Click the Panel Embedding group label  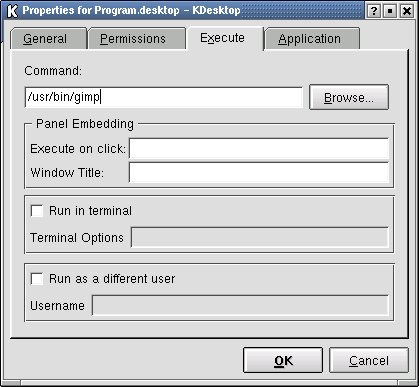[x=85, y=124]
